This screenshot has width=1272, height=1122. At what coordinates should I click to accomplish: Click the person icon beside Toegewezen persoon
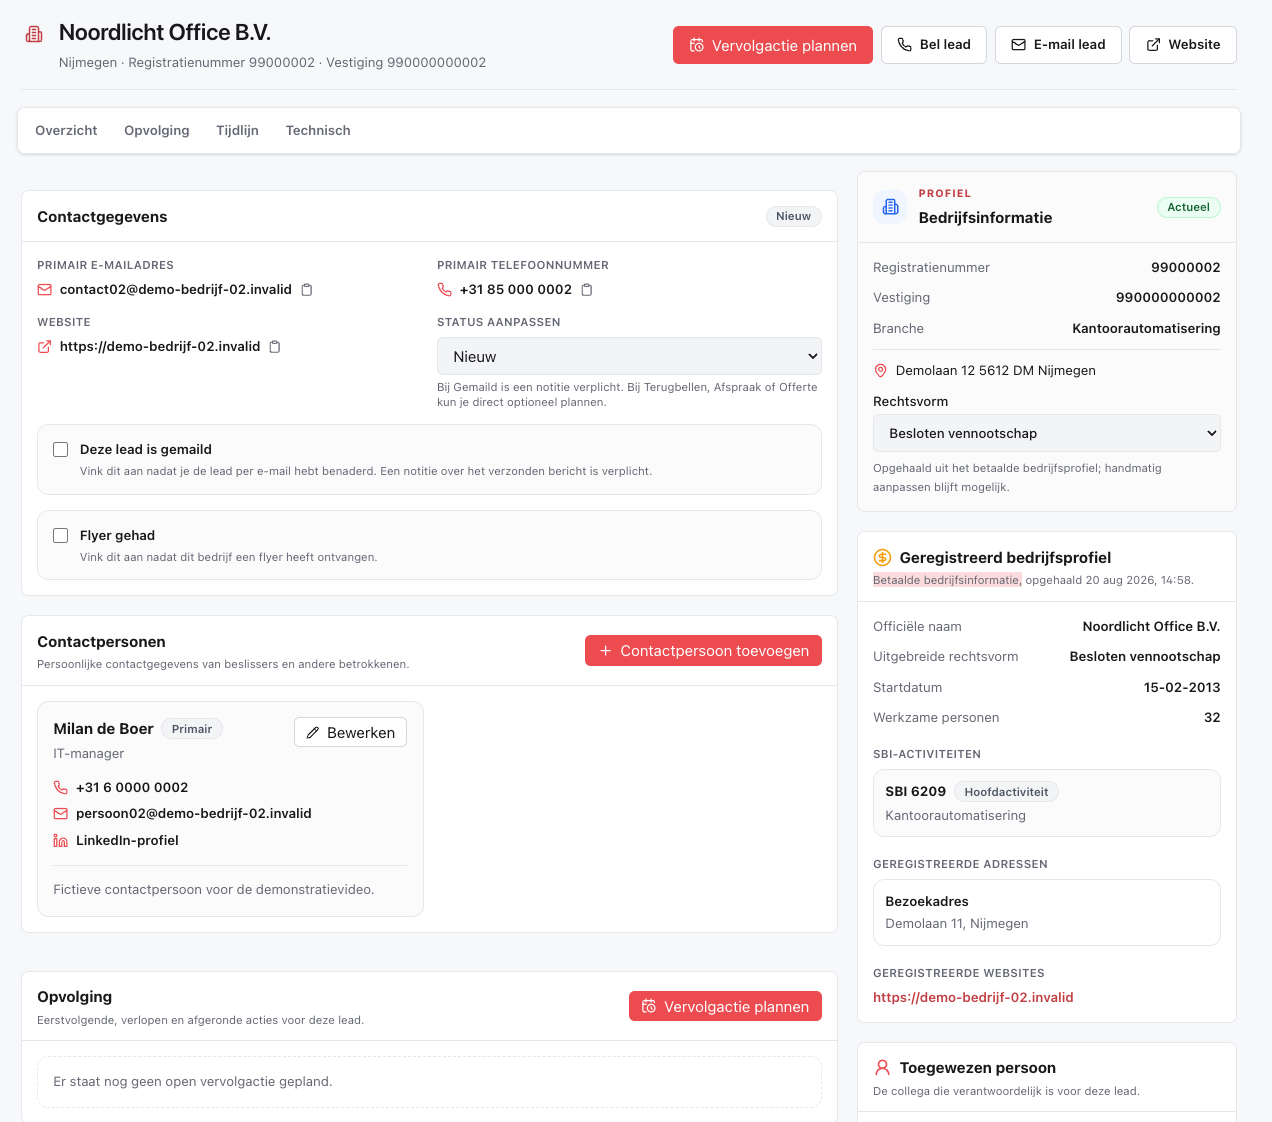click(882, 1068)
